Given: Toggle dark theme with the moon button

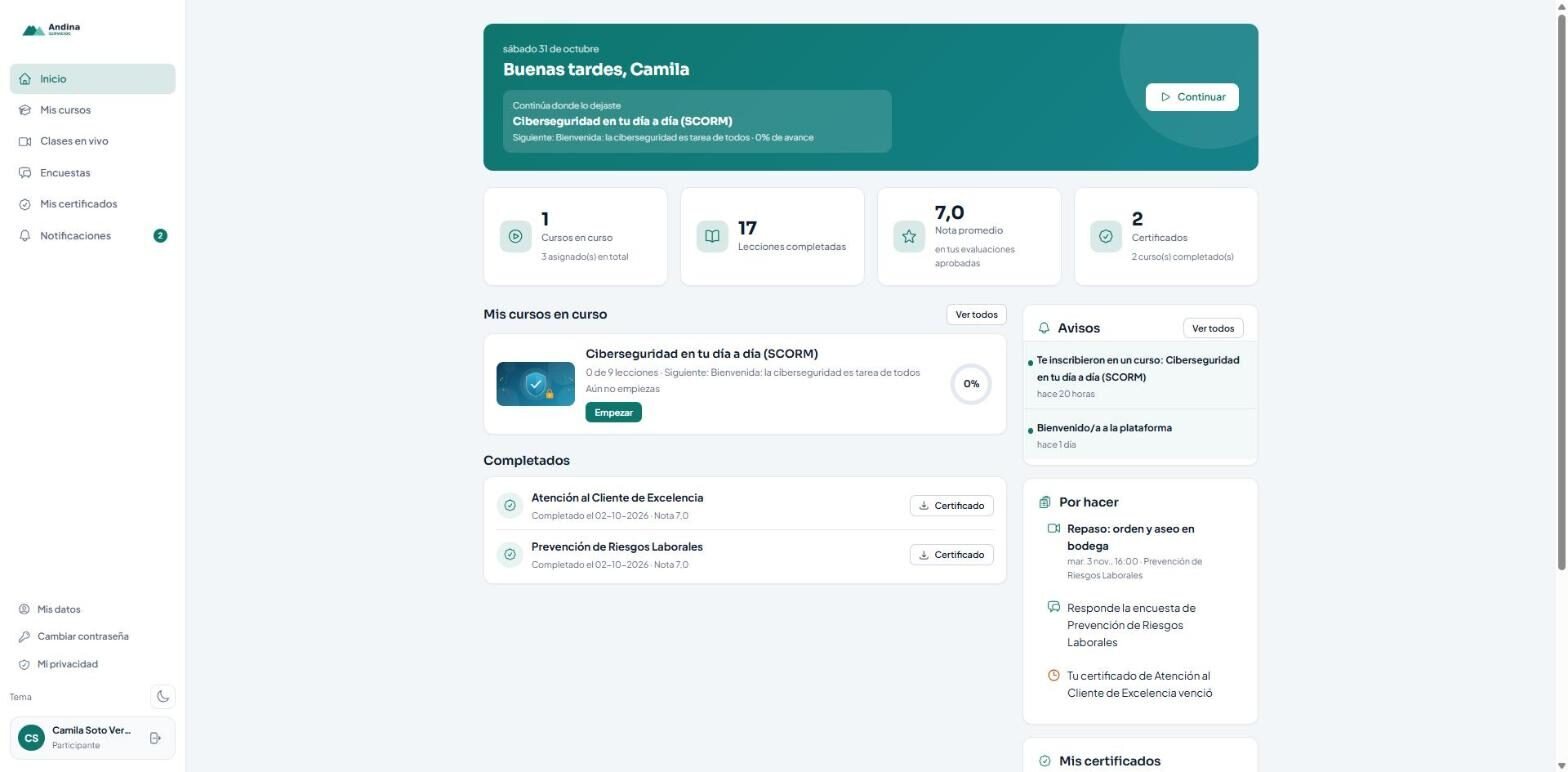Looking at the screenshot, I should (163, 697).
